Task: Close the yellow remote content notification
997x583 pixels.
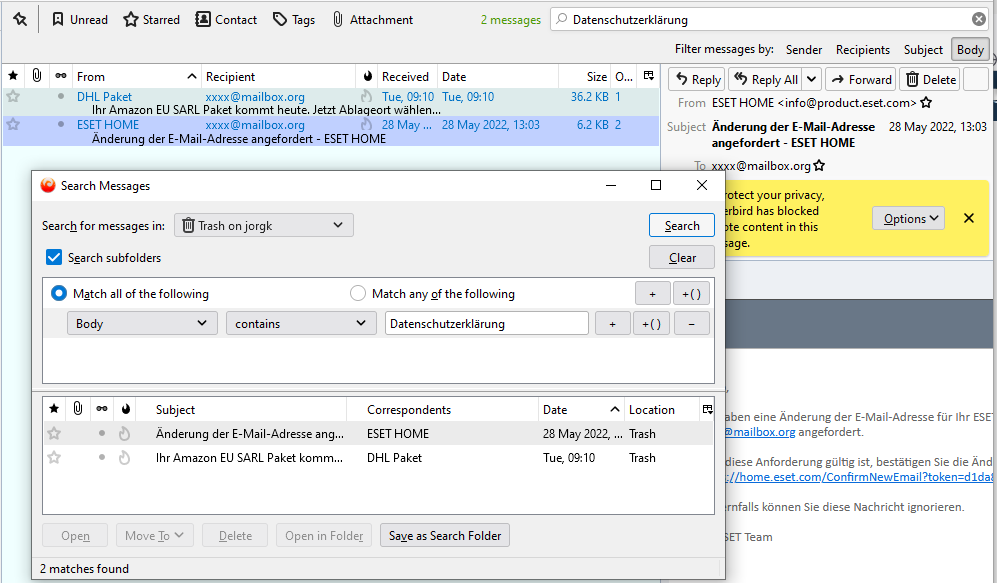Action: click(968, 218)
